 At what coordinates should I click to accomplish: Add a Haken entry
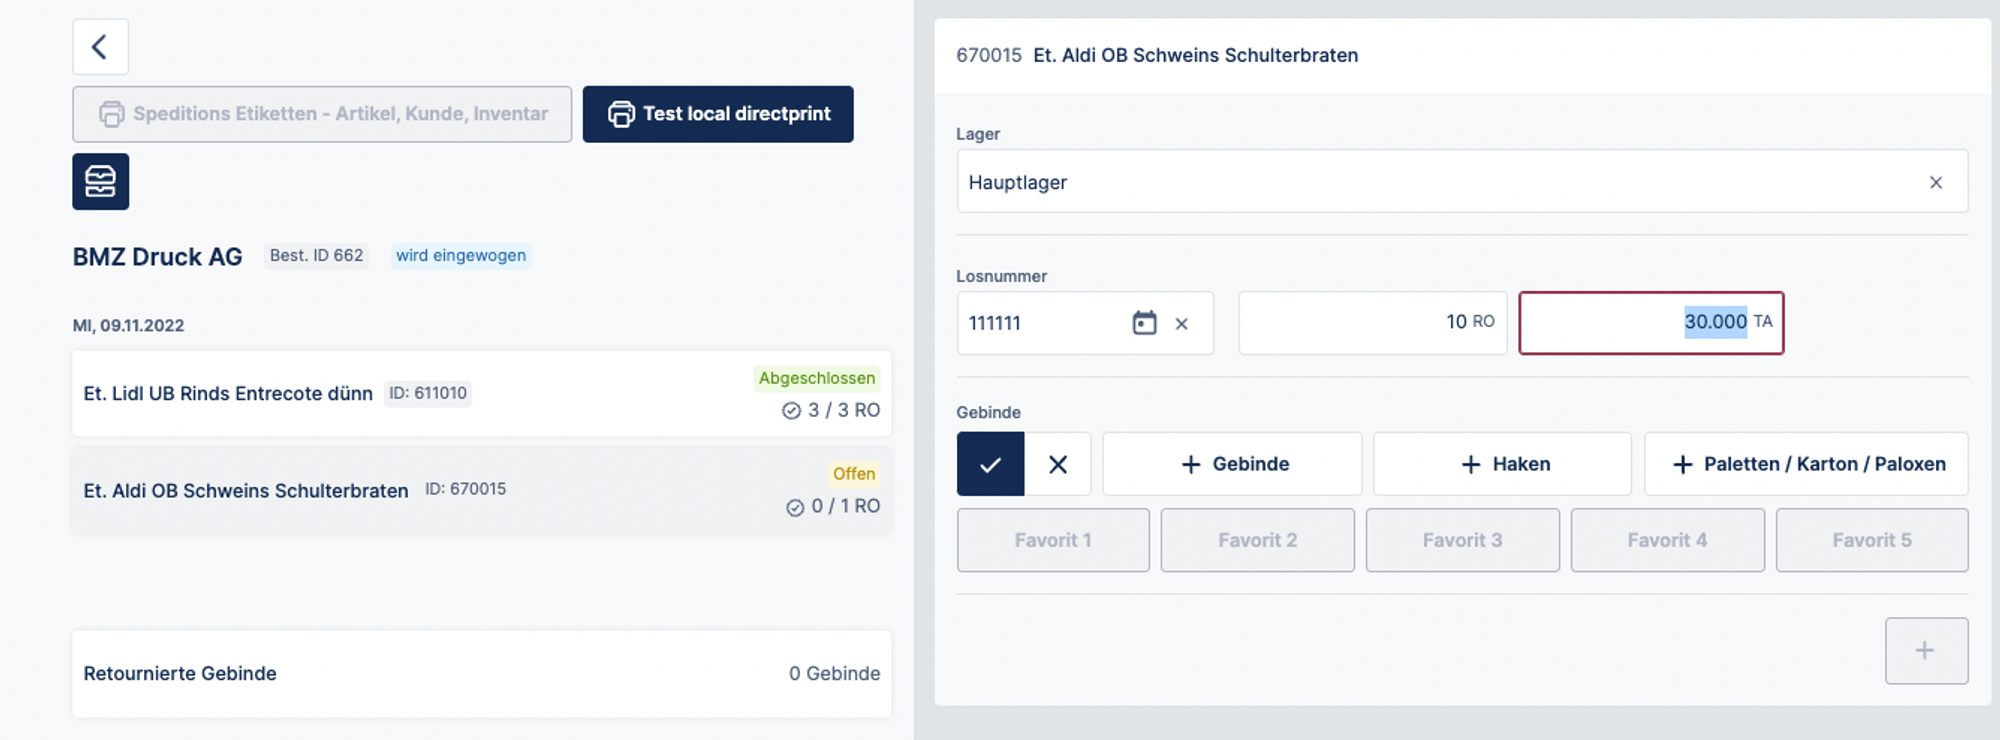tap(1502, 464)
